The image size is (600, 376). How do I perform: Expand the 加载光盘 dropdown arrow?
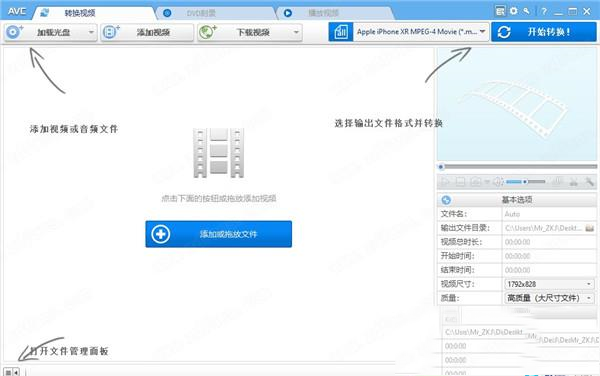pos(91,32)
